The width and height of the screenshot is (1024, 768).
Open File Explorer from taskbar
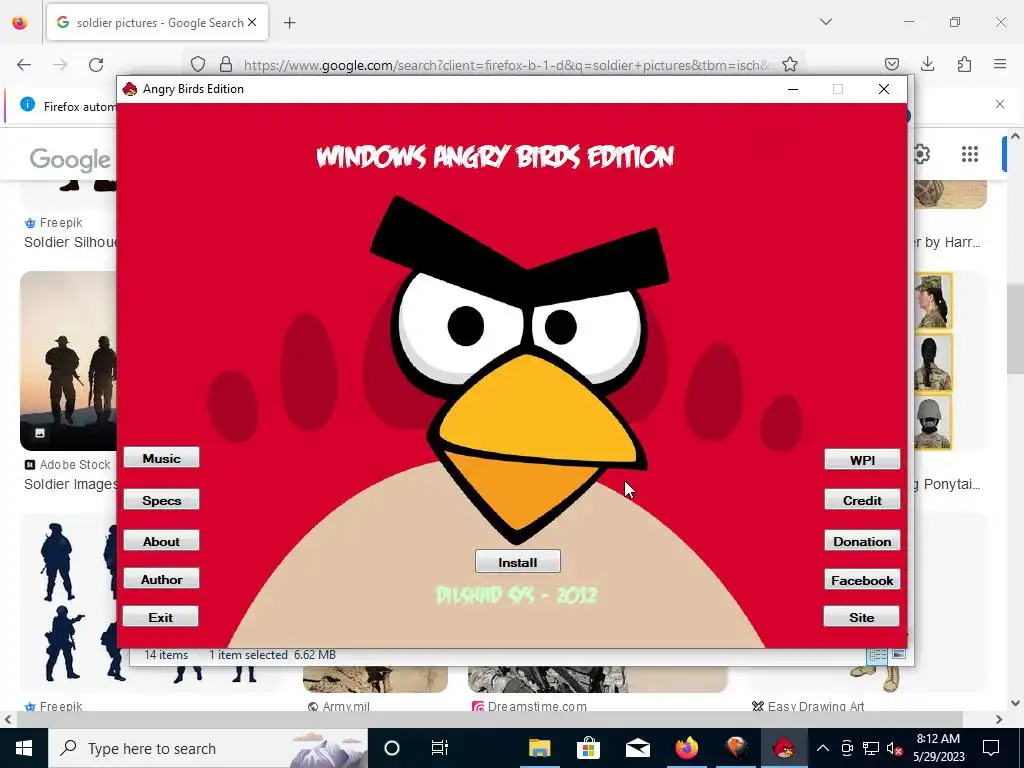pos(539,748)
